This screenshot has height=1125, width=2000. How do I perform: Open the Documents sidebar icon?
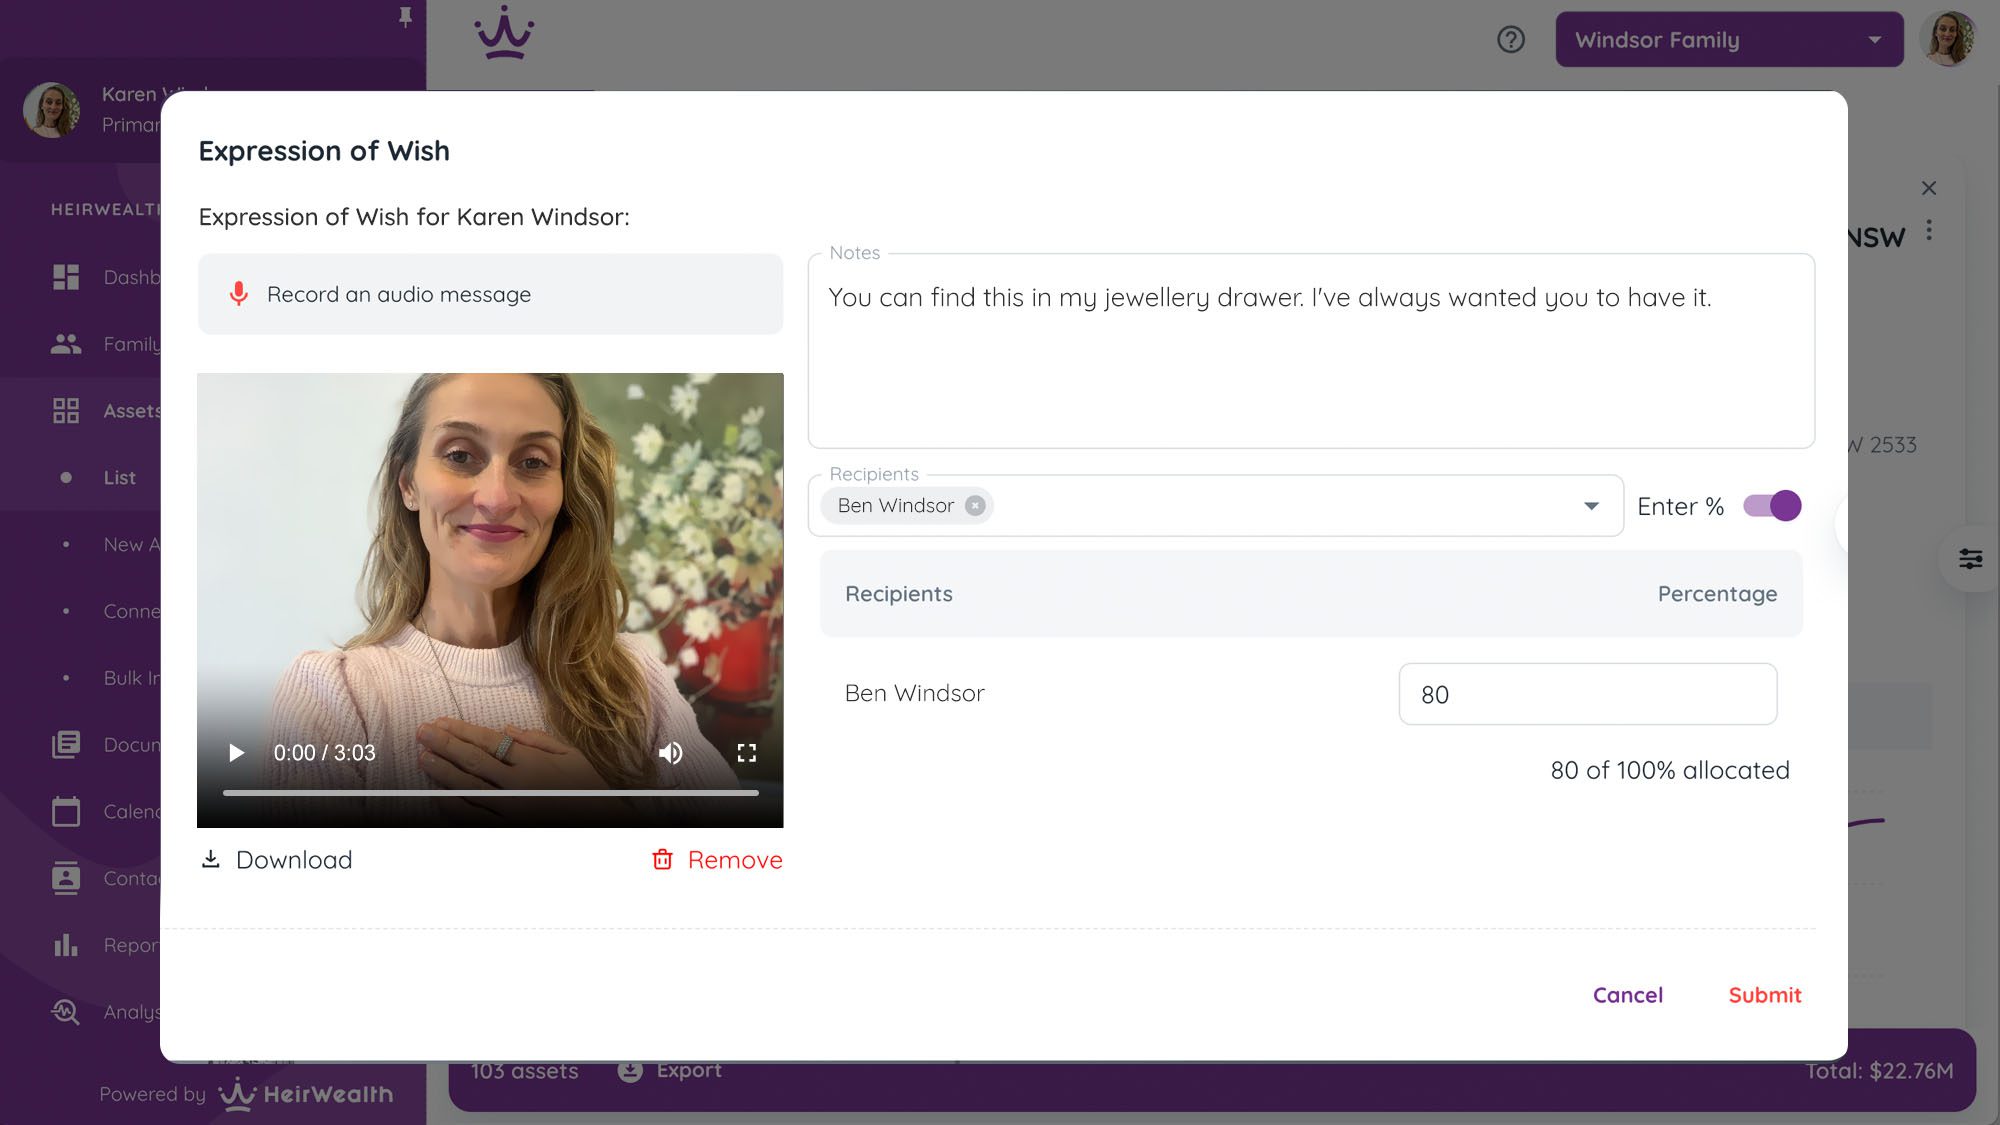click(66, 745)
